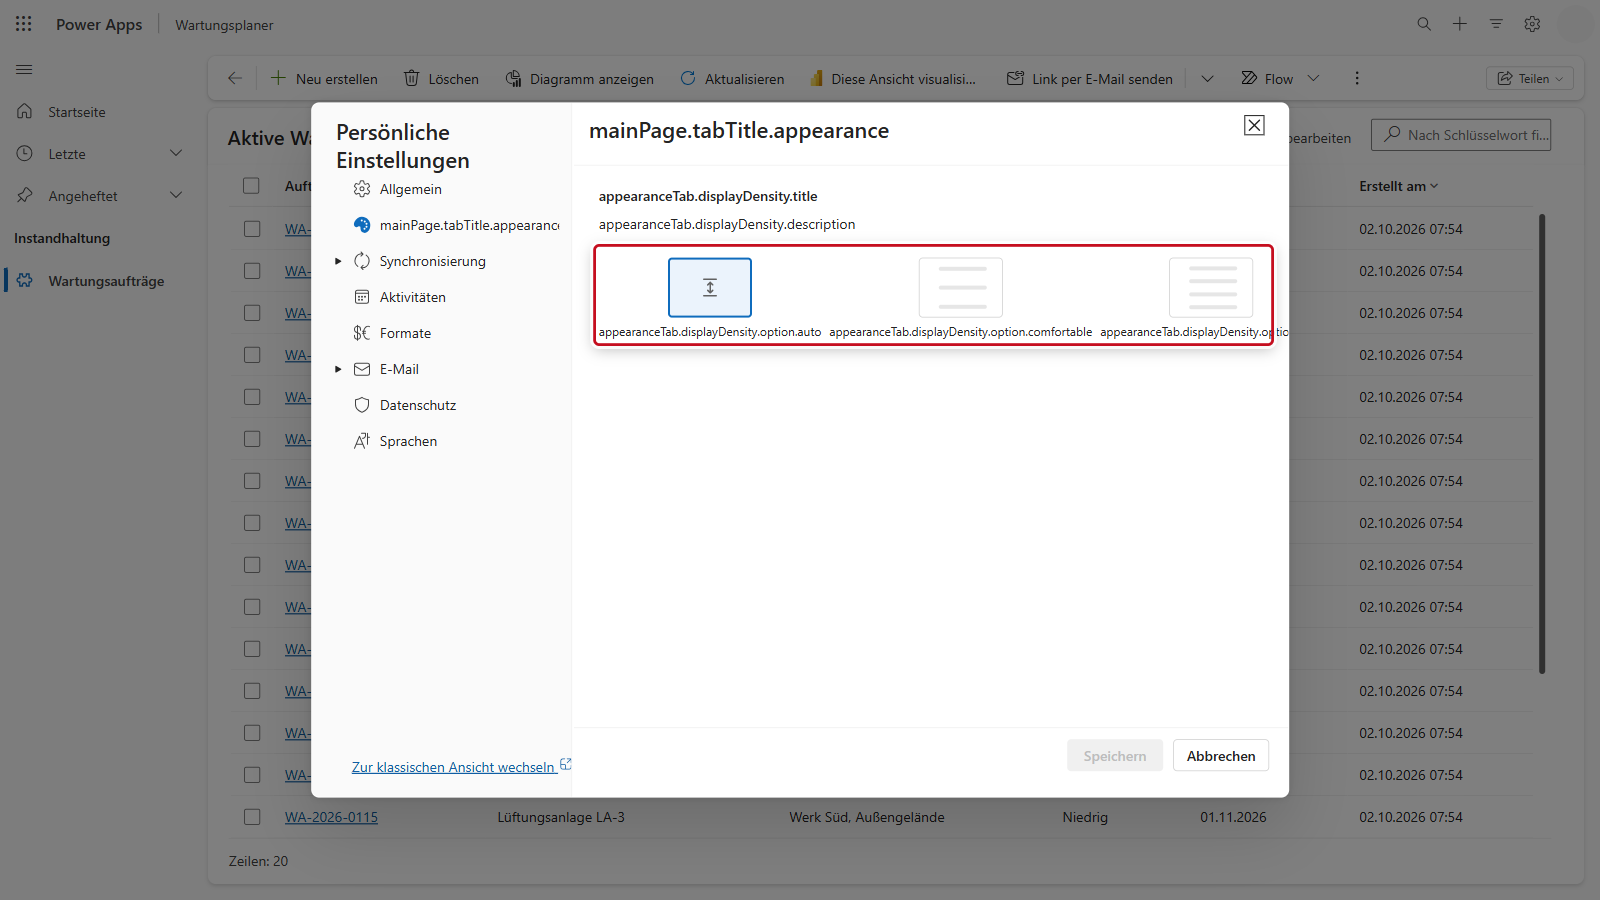Click the search magnifier in the header
The image size is (1600, 900).
pos(1424,24)
